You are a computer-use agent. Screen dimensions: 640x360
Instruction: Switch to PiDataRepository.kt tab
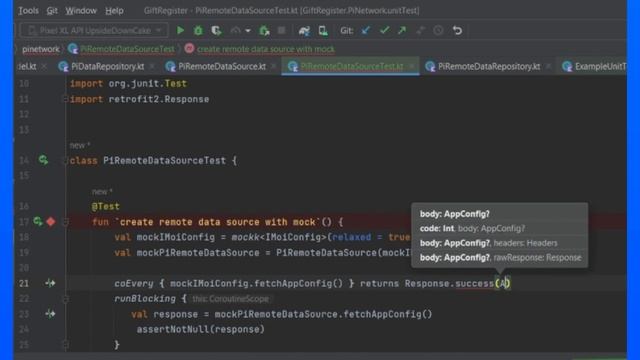107,66
